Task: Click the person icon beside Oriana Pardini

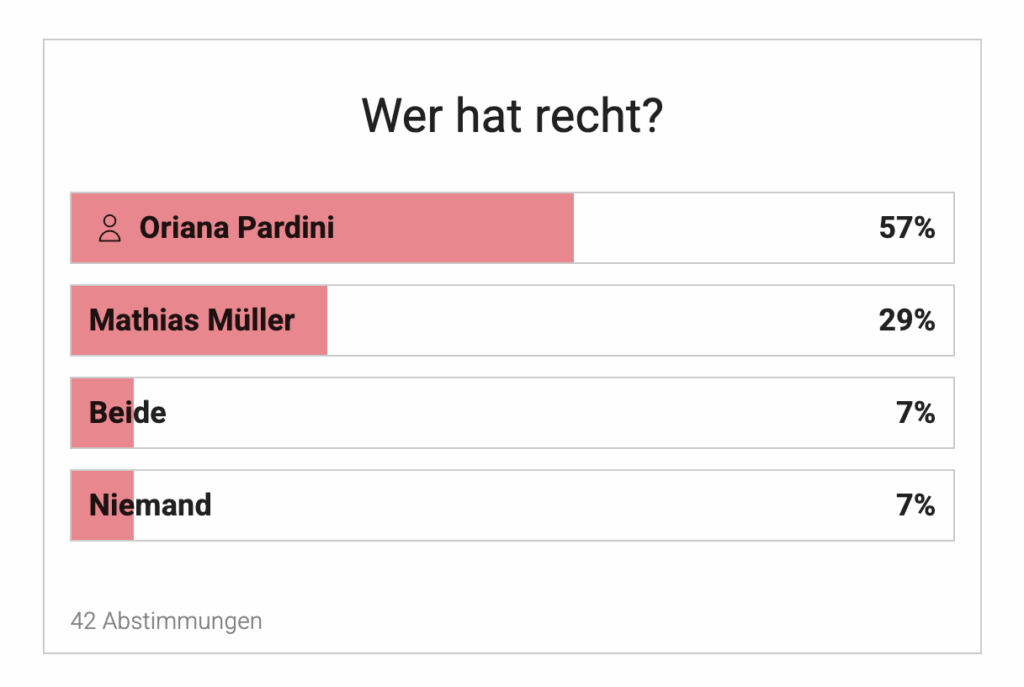Action: pyautogui.click(x=110, y=229)
